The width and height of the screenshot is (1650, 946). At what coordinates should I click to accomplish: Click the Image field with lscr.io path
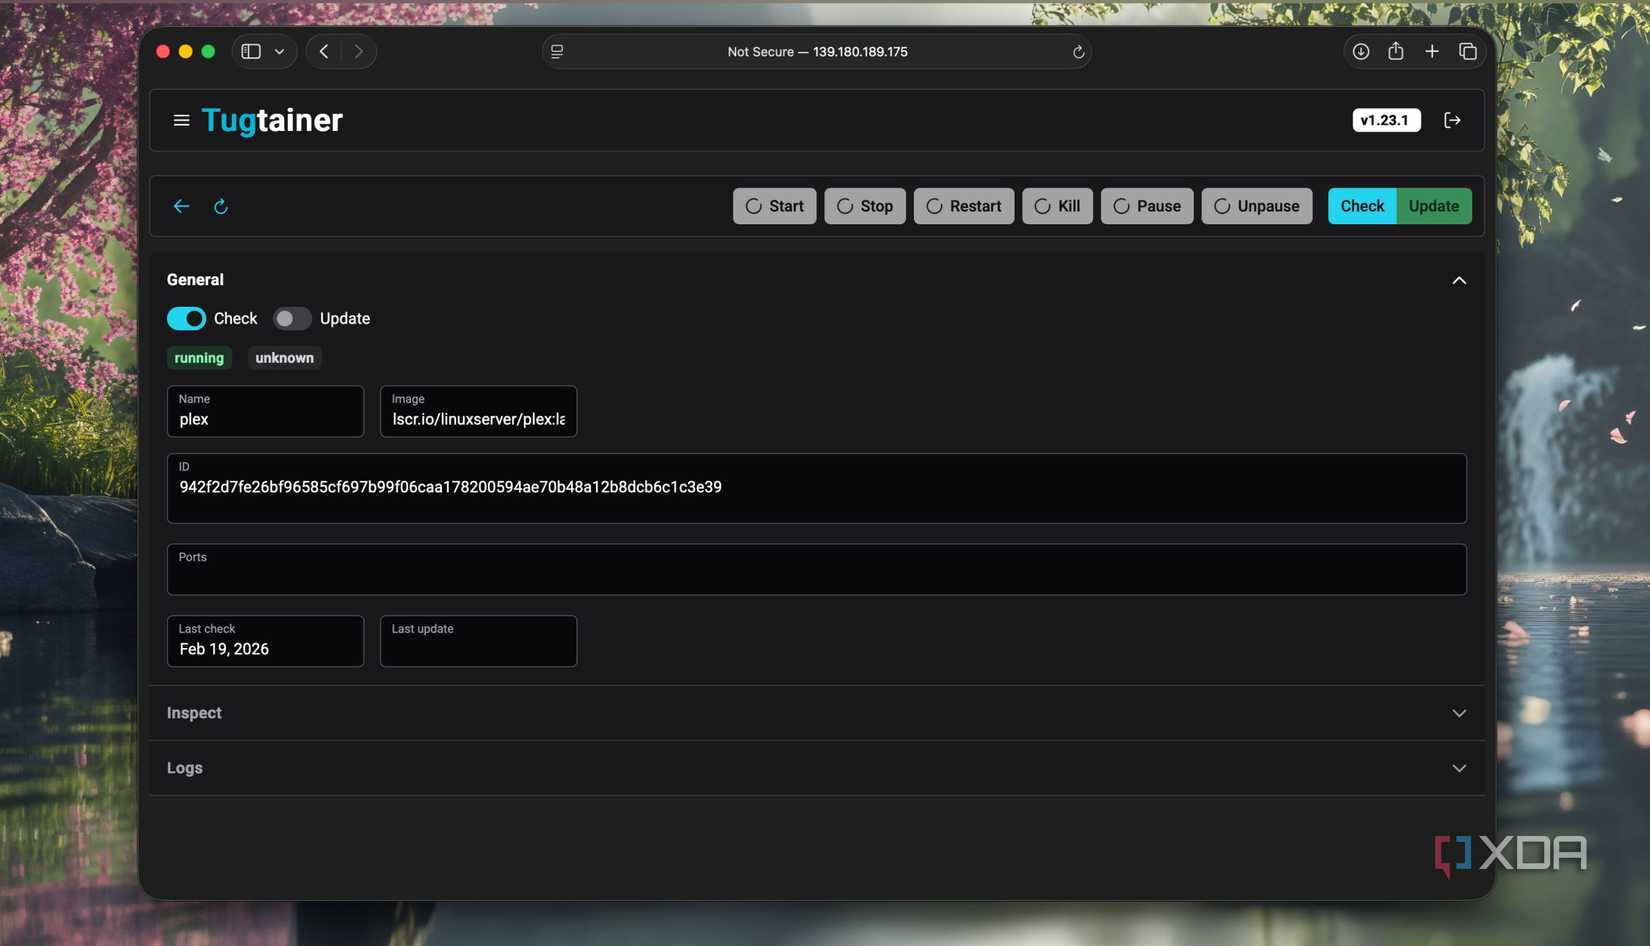[x=478, y=411]
